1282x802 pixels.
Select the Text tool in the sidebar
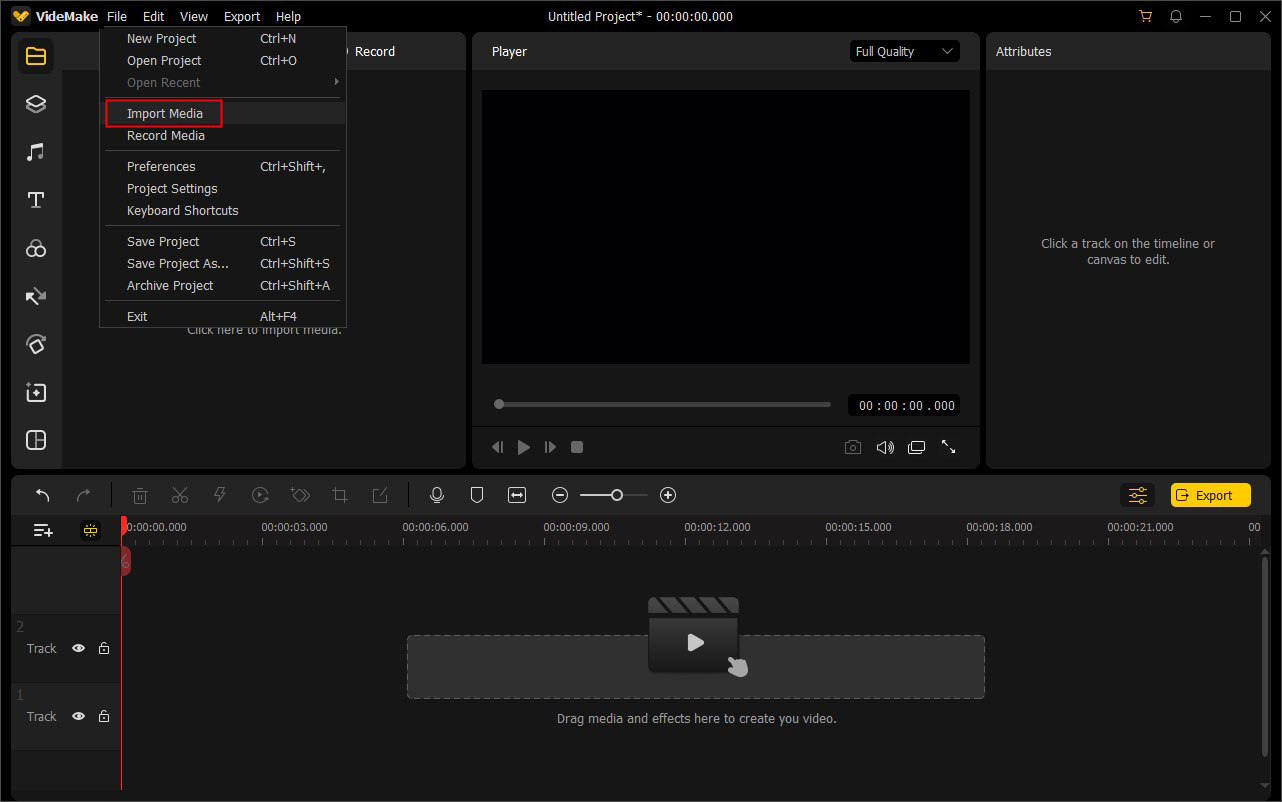(x=36, y=199)
